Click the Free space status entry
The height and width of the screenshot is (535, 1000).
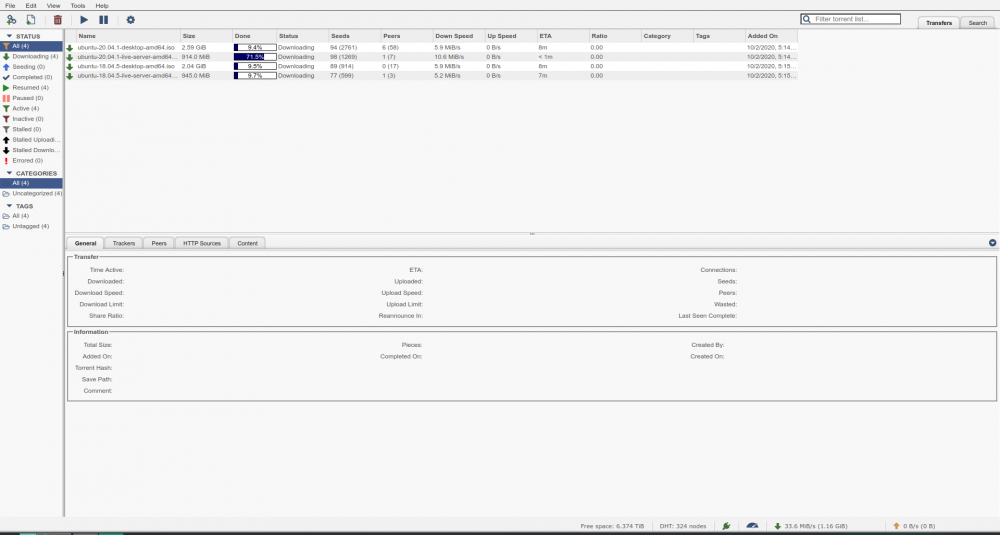[x=612, y=526]
